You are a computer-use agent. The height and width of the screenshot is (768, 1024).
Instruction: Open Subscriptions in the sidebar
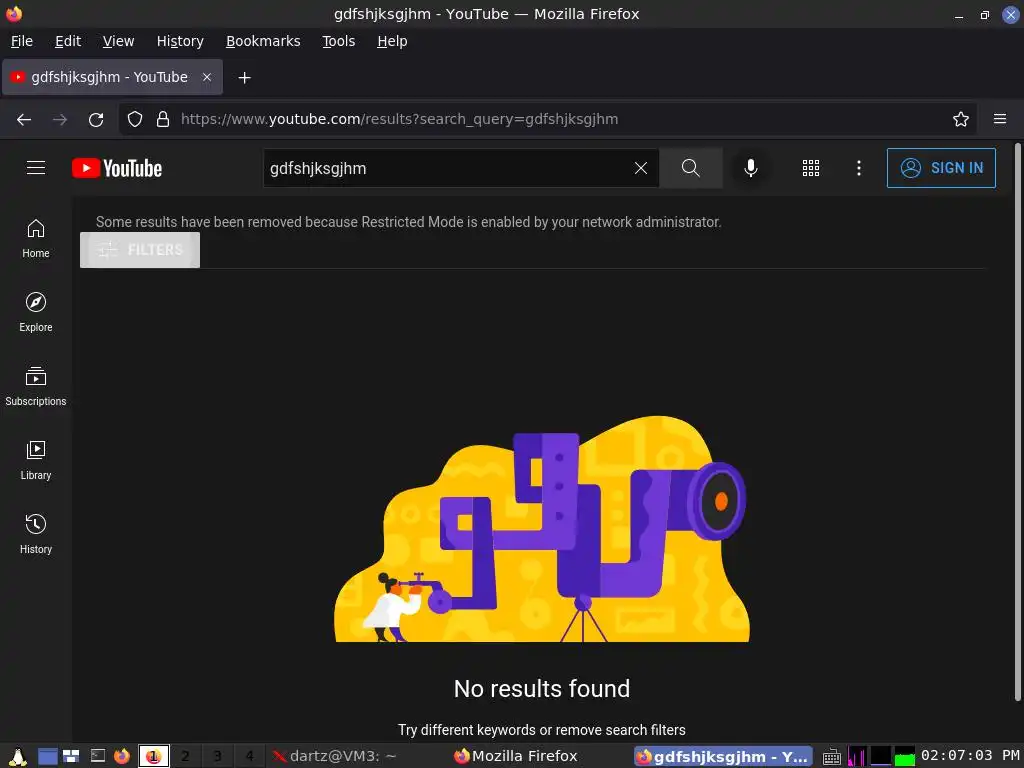(x=36, y=387)
